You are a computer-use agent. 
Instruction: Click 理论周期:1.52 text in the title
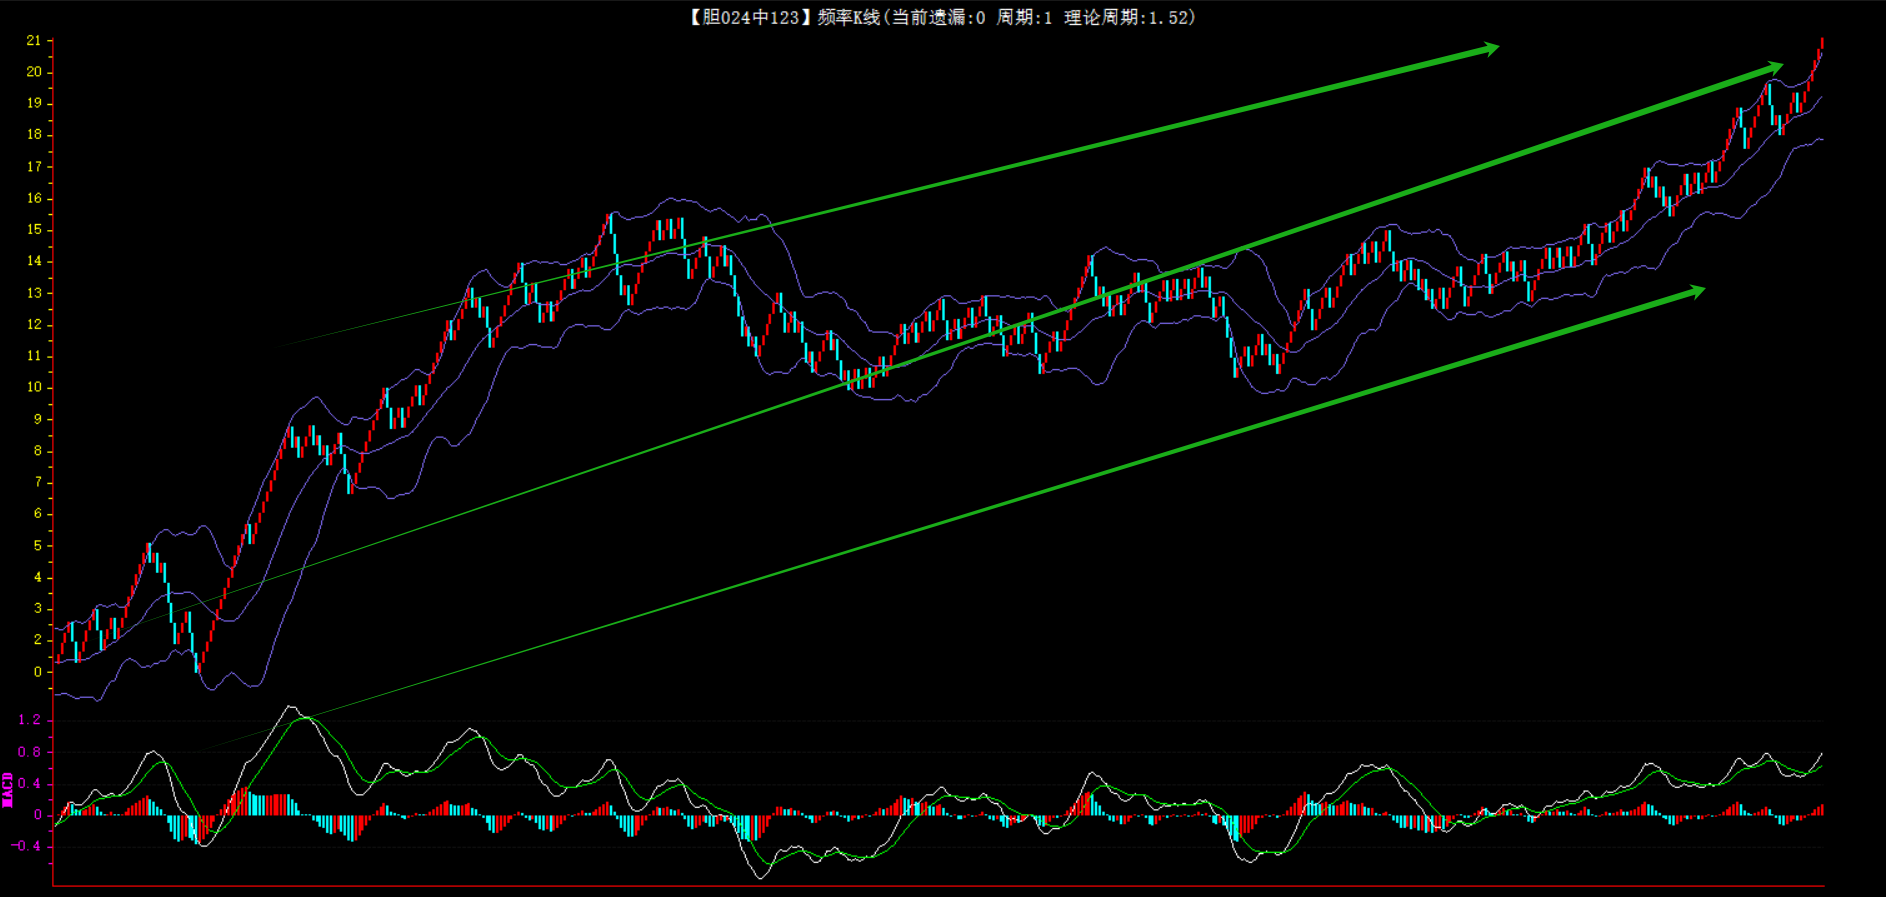tap(1130, 17)
